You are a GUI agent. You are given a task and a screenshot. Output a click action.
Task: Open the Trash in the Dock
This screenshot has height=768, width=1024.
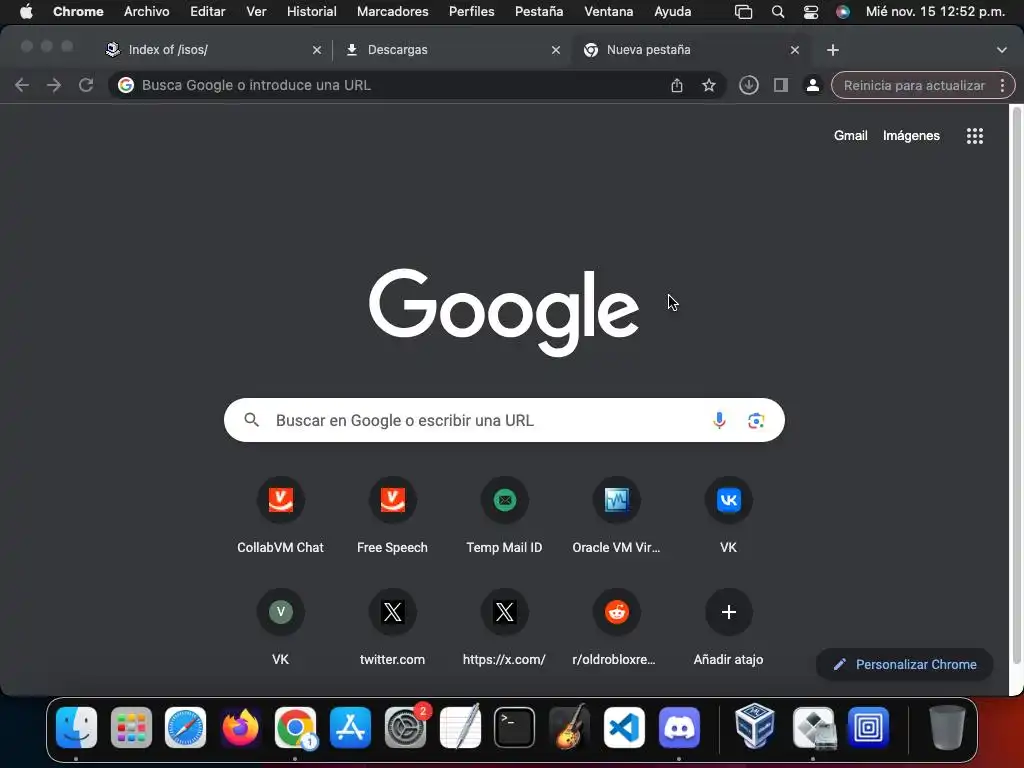click(x=947, y=727)
